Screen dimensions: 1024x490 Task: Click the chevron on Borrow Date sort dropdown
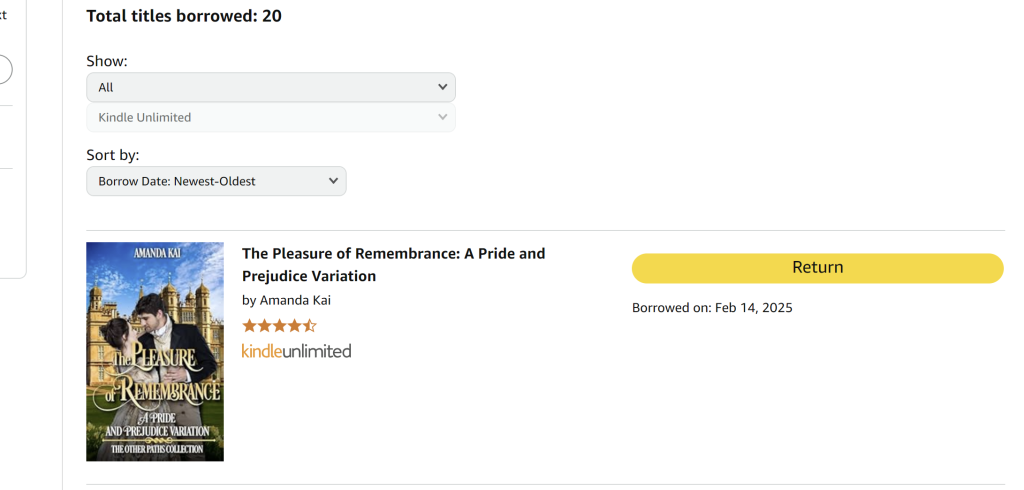(334, 181)
